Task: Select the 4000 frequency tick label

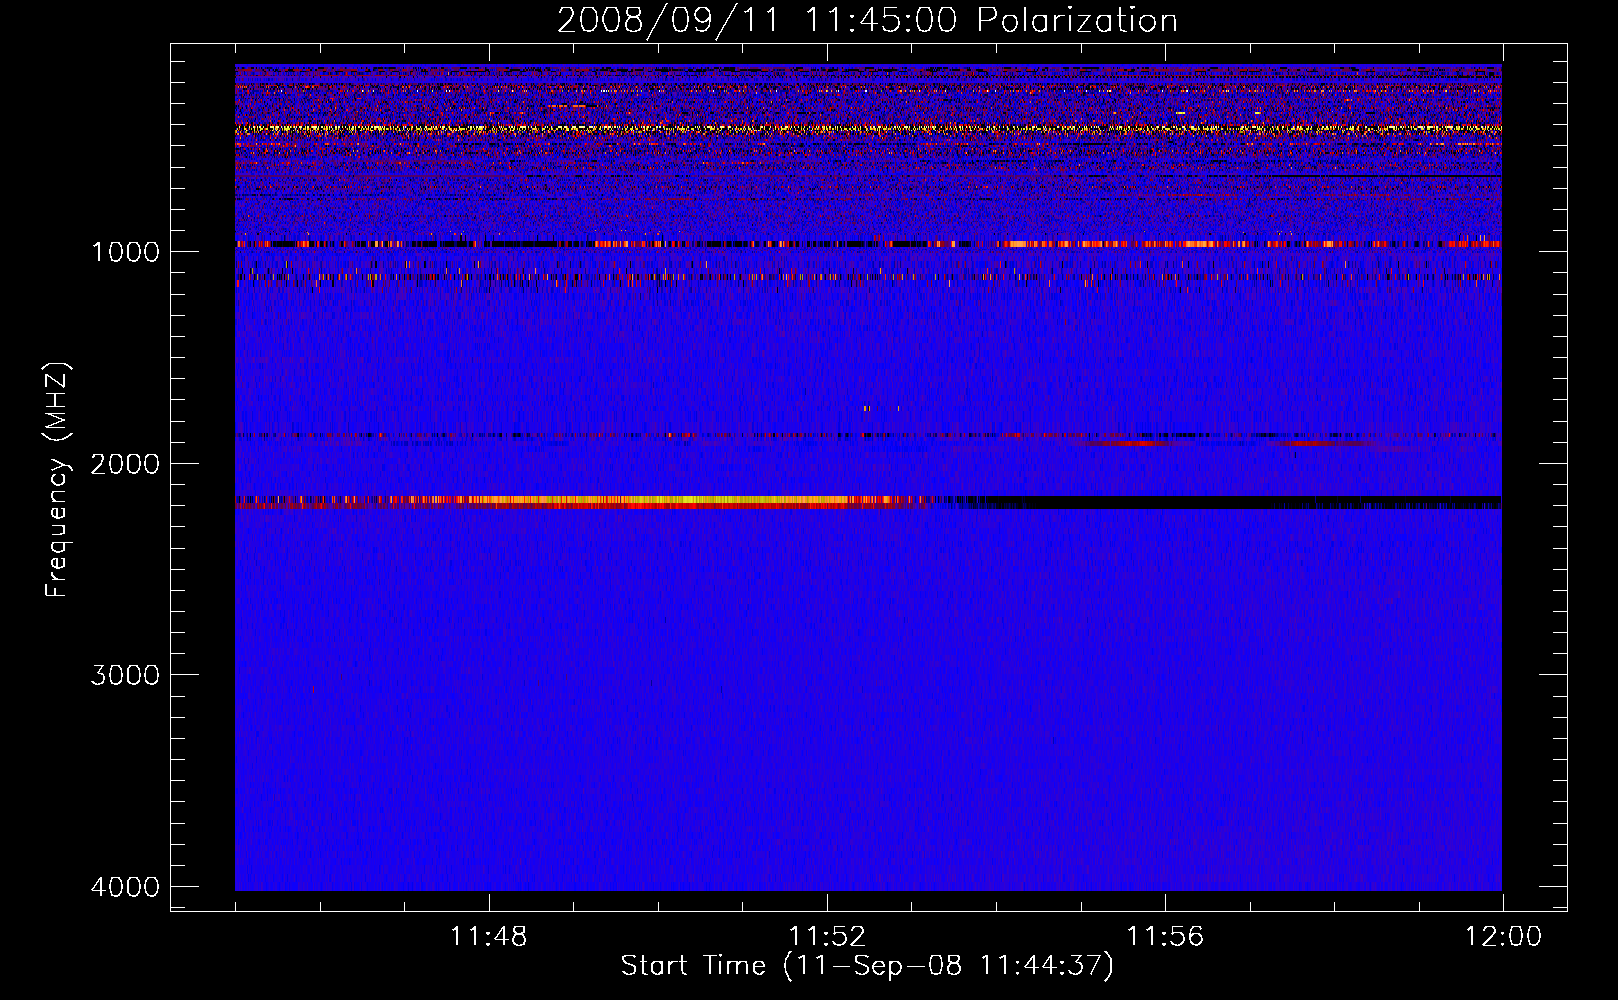Action: point(125,887)
